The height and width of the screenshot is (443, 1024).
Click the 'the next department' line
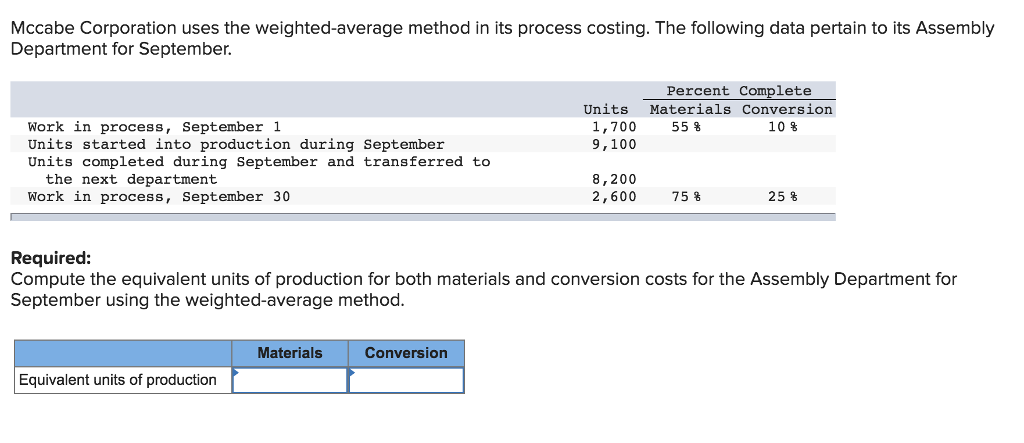(x=131, y=179)
